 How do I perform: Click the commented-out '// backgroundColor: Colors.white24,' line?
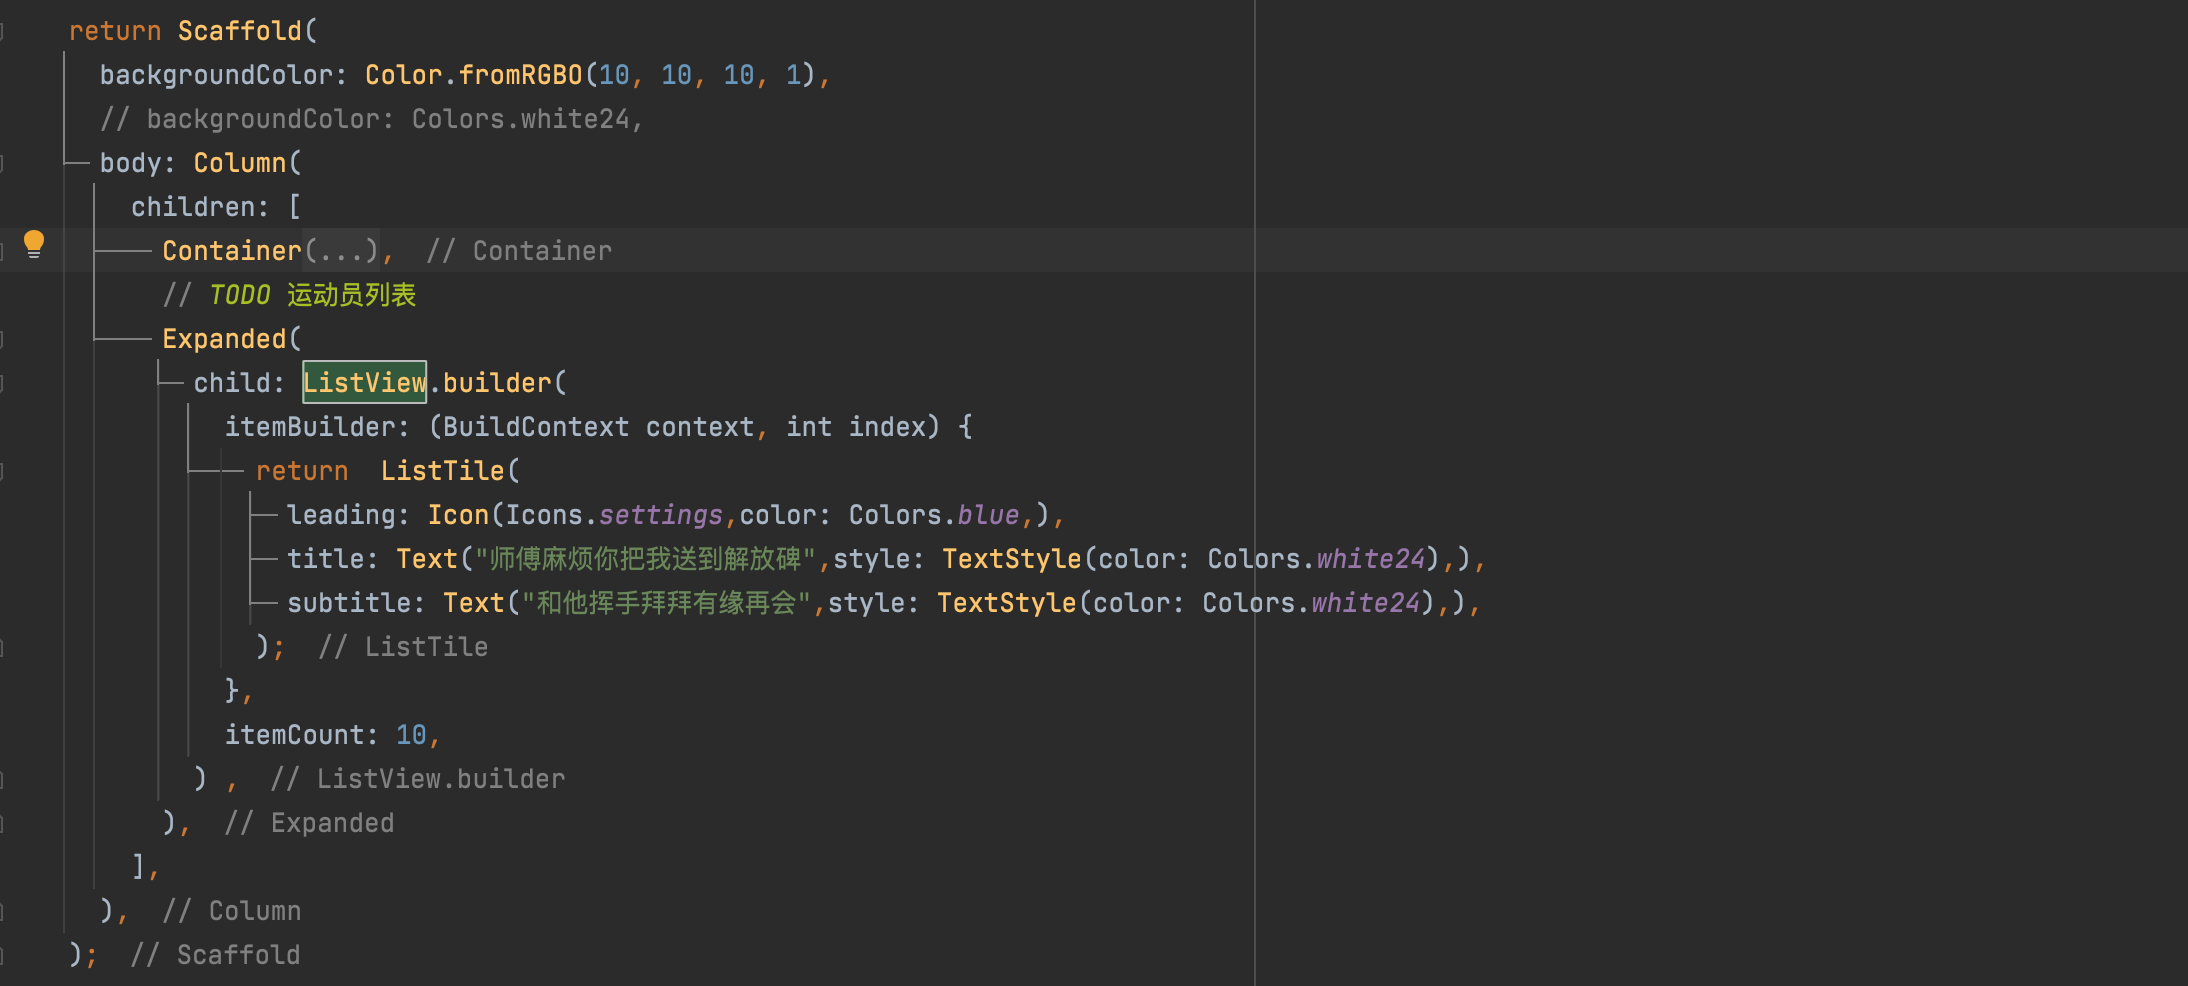pyautogui.click(x=372, y=118)
